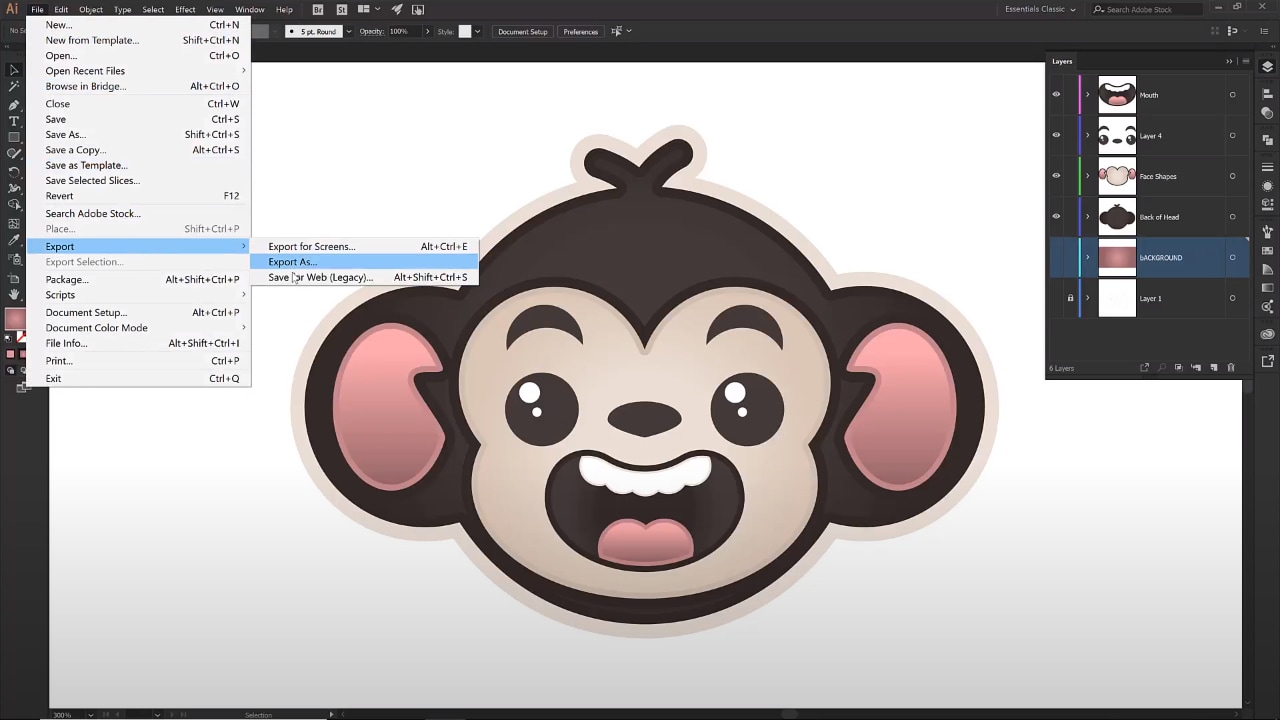Select the bACKGROUND layer thumbnail

1117,257
